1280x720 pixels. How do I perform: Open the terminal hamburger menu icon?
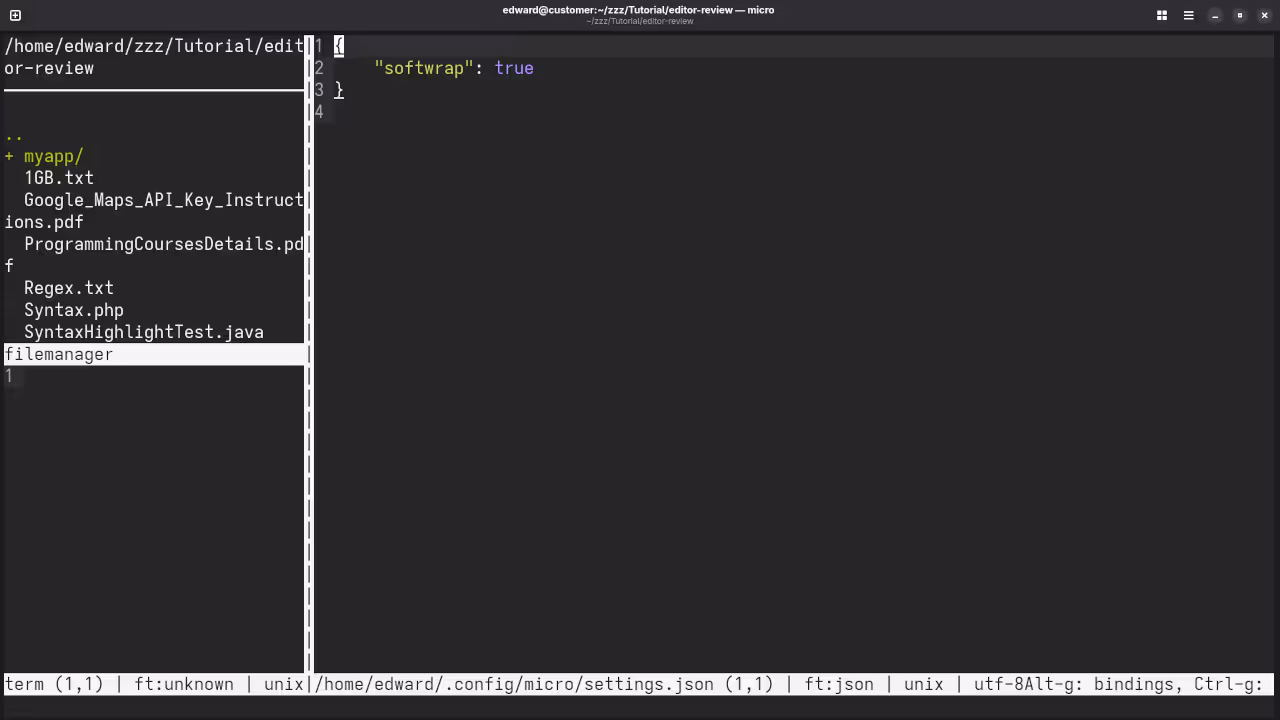(x=1188, y=15)
